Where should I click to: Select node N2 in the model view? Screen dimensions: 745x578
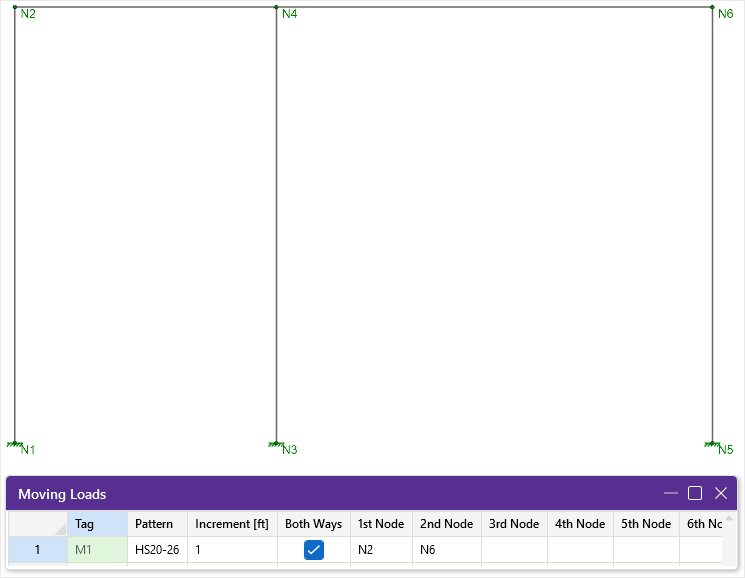[15, 7]
